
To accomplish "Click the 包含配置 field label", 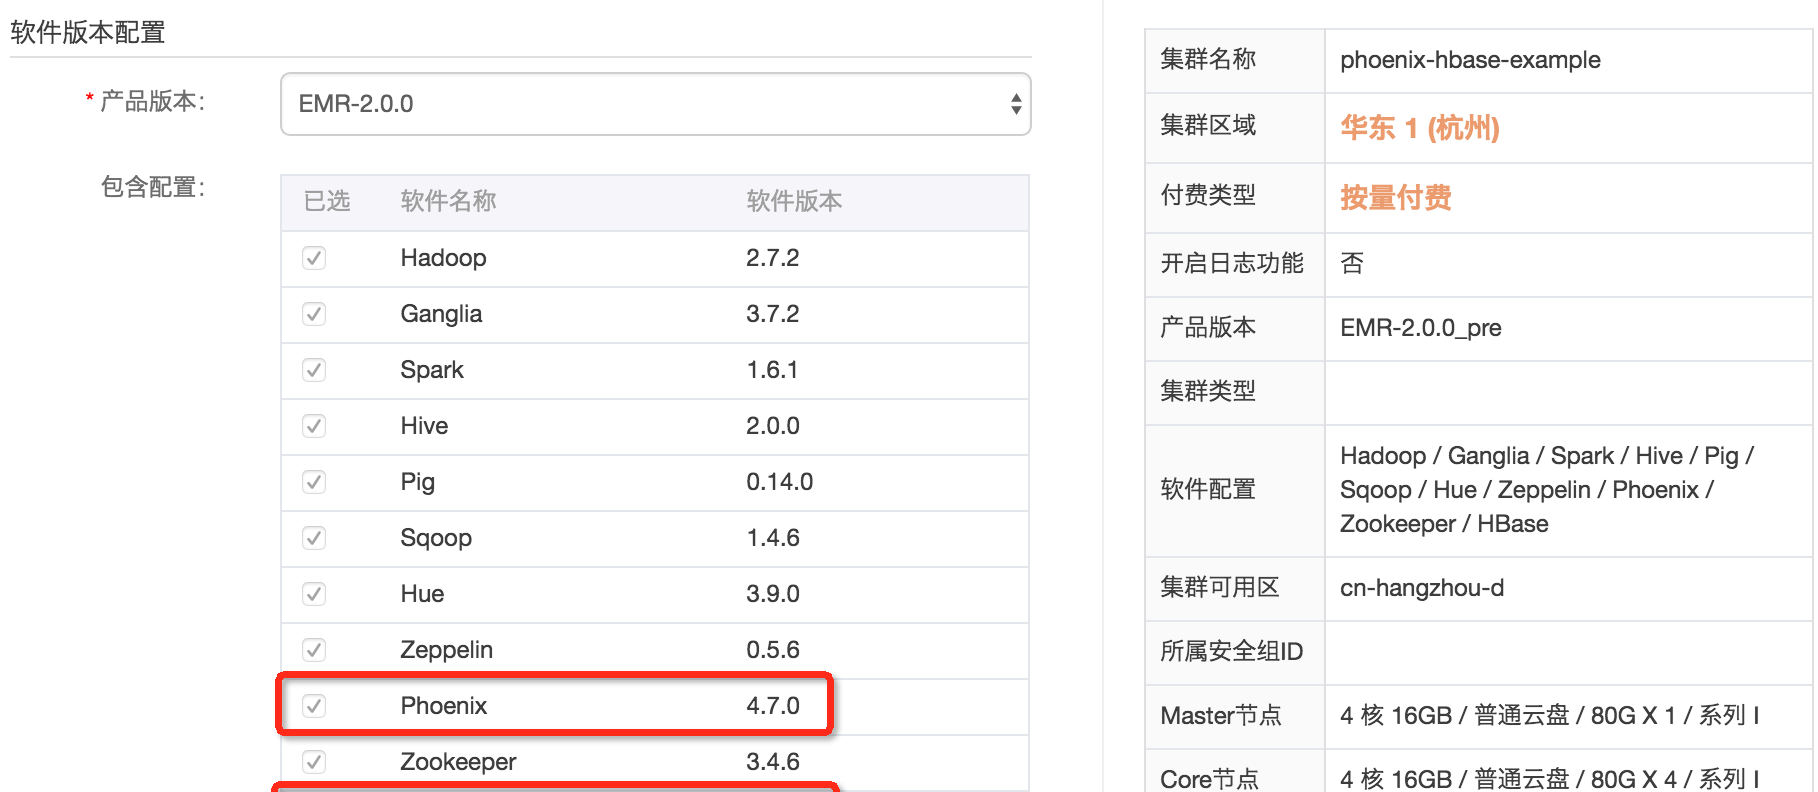I will [x=152, y=187].
